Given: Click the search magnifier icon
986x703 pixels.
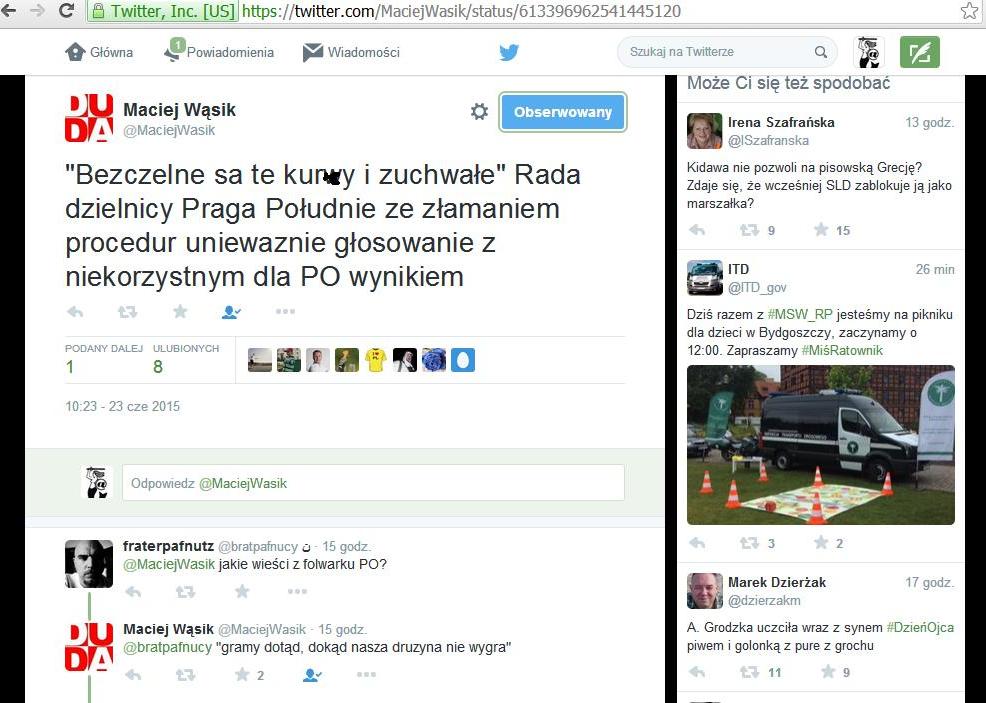Looking at the screenshot, I should 821,52.
